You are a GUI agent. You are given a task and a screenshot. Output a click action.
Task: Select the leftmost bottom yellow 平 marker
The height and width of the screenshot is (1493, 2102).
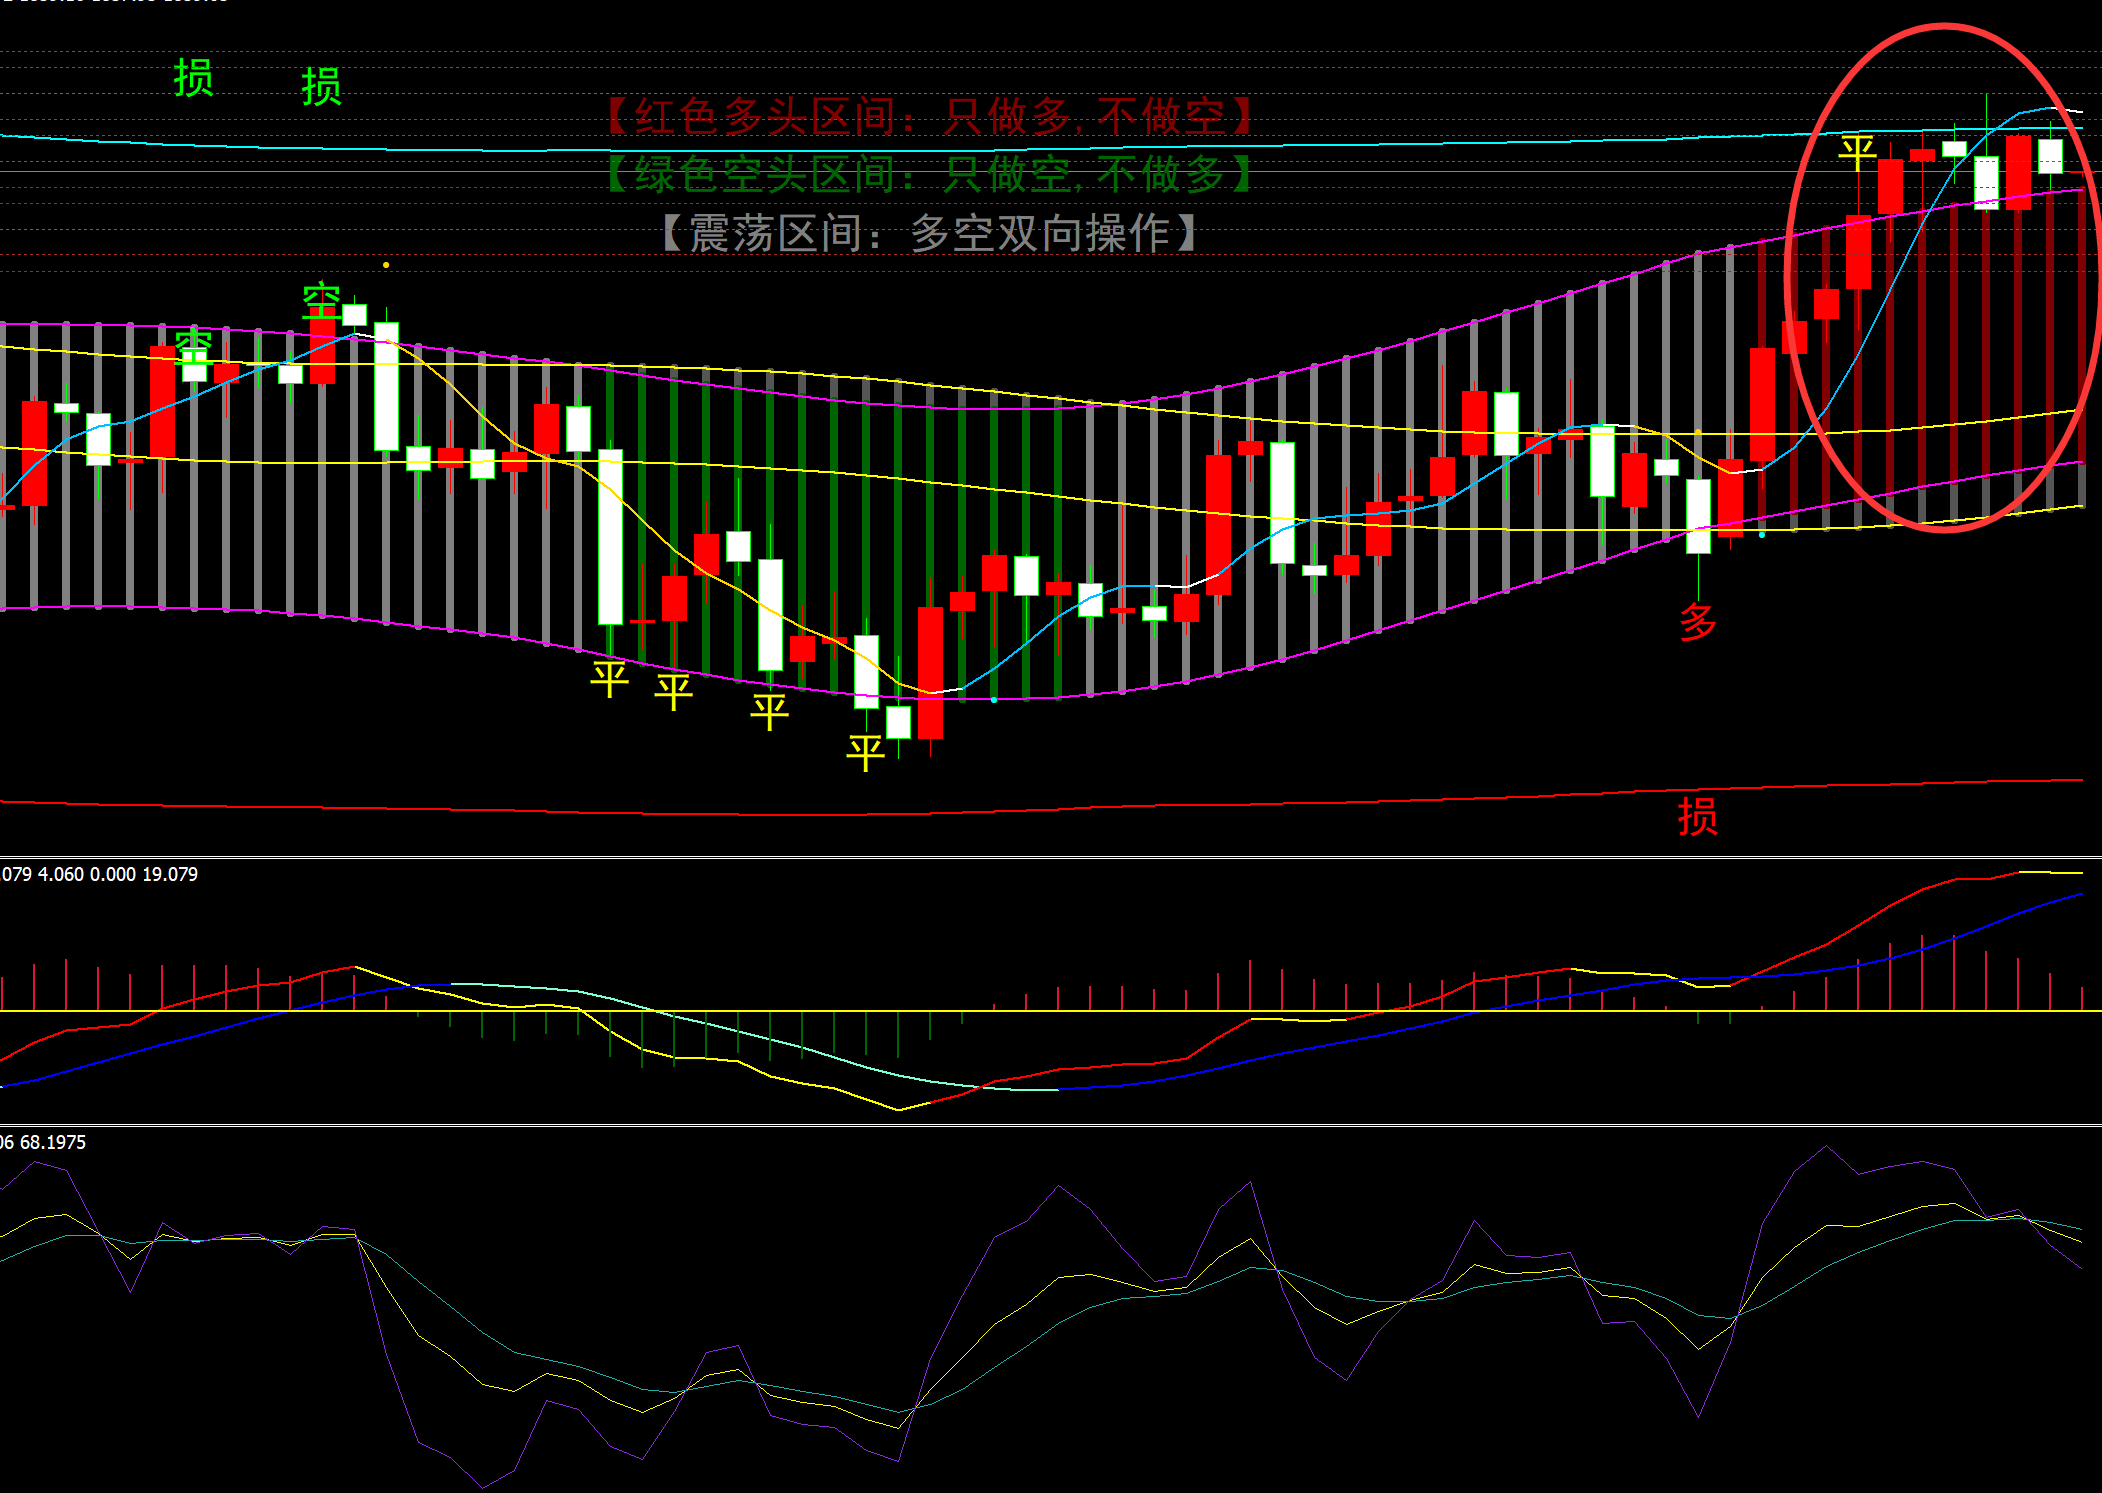pyautogui.click(x=609, y=679)
